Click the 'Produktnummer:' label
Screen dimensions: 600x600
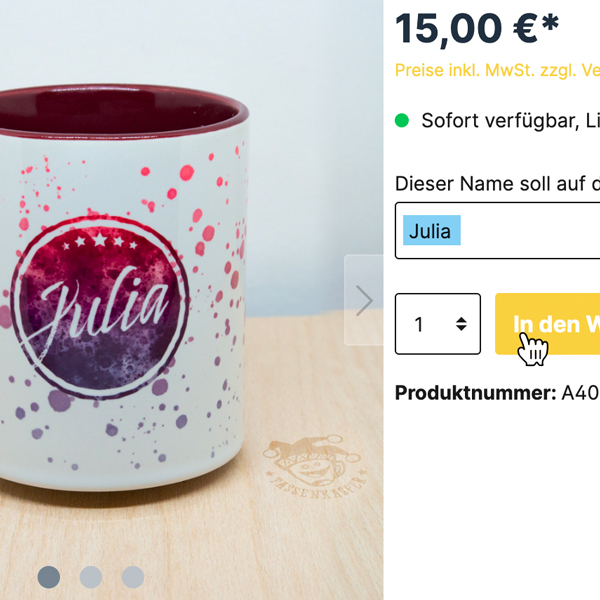[x=475, y=393]
